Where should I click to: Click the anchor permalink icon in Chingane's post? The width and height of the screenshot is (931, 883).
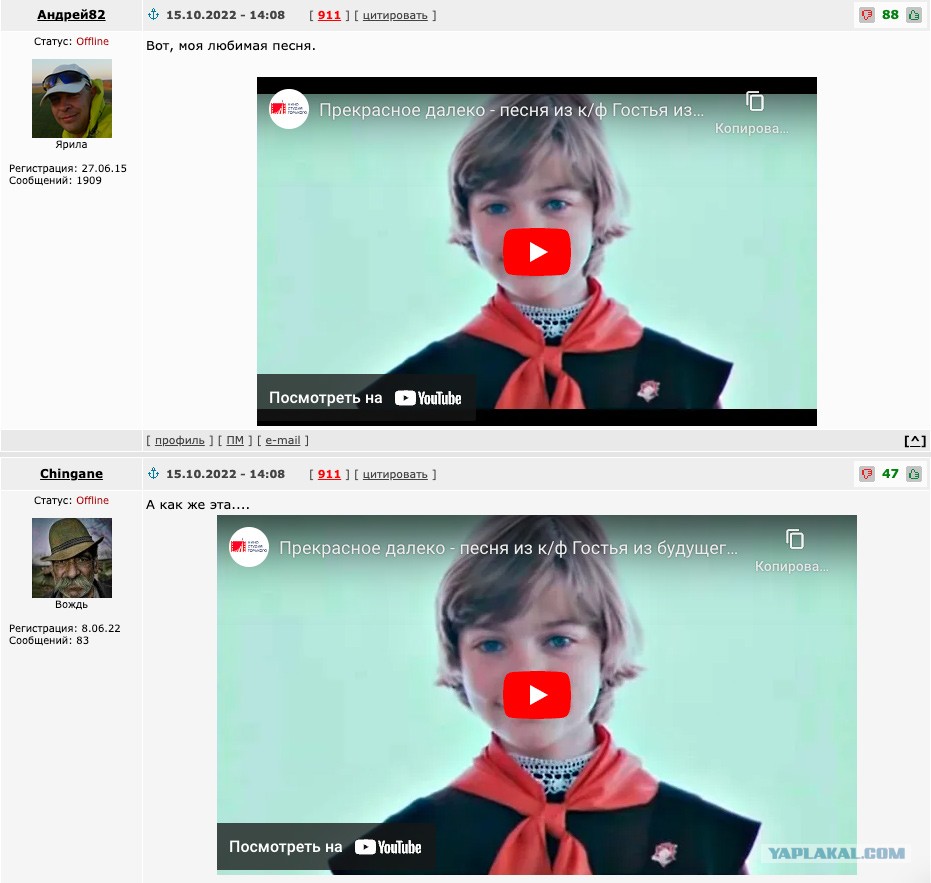point(153,473)
